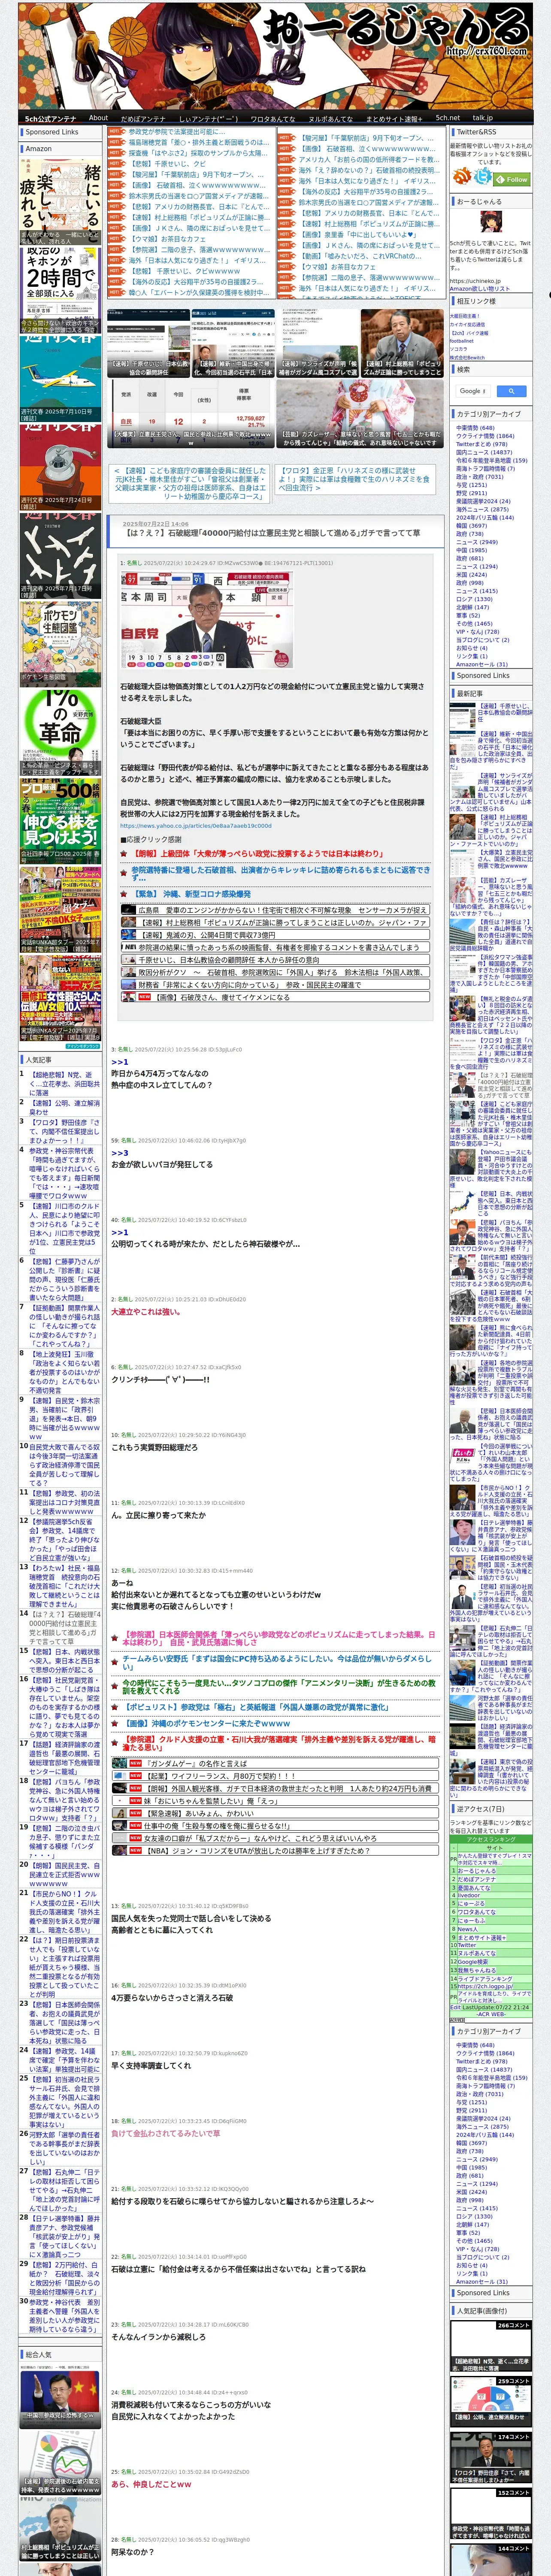Open the ポケモン生態図鑑 book ad

(60, 644)
